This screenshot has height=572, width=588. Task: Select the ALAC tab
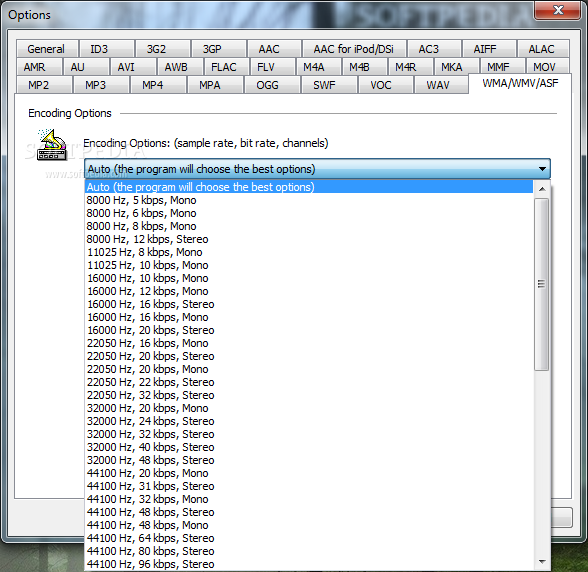pos(543,49)
